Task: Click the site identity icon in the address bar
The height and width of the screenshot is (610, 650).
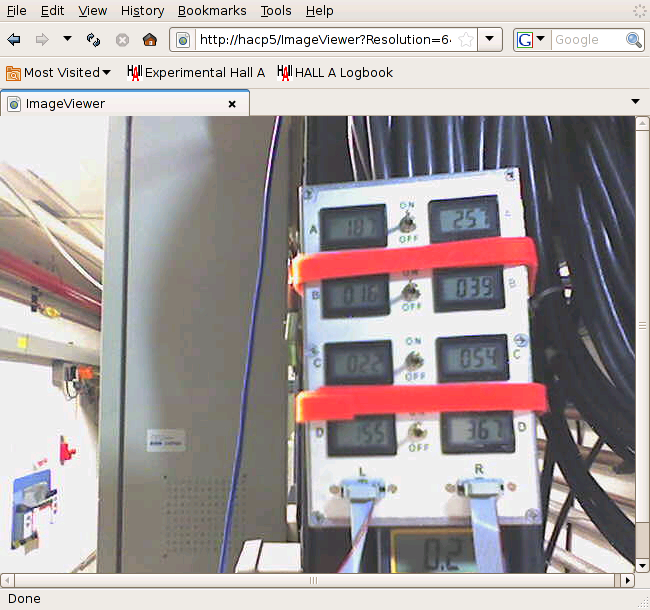Action: click(x=183, y=40)
